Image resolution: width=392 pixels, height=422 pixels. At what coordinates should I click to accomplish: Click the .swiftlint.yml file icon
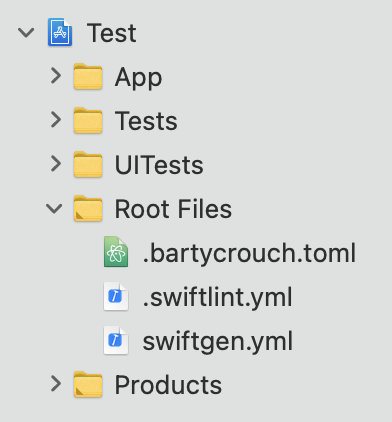point(116,296)
